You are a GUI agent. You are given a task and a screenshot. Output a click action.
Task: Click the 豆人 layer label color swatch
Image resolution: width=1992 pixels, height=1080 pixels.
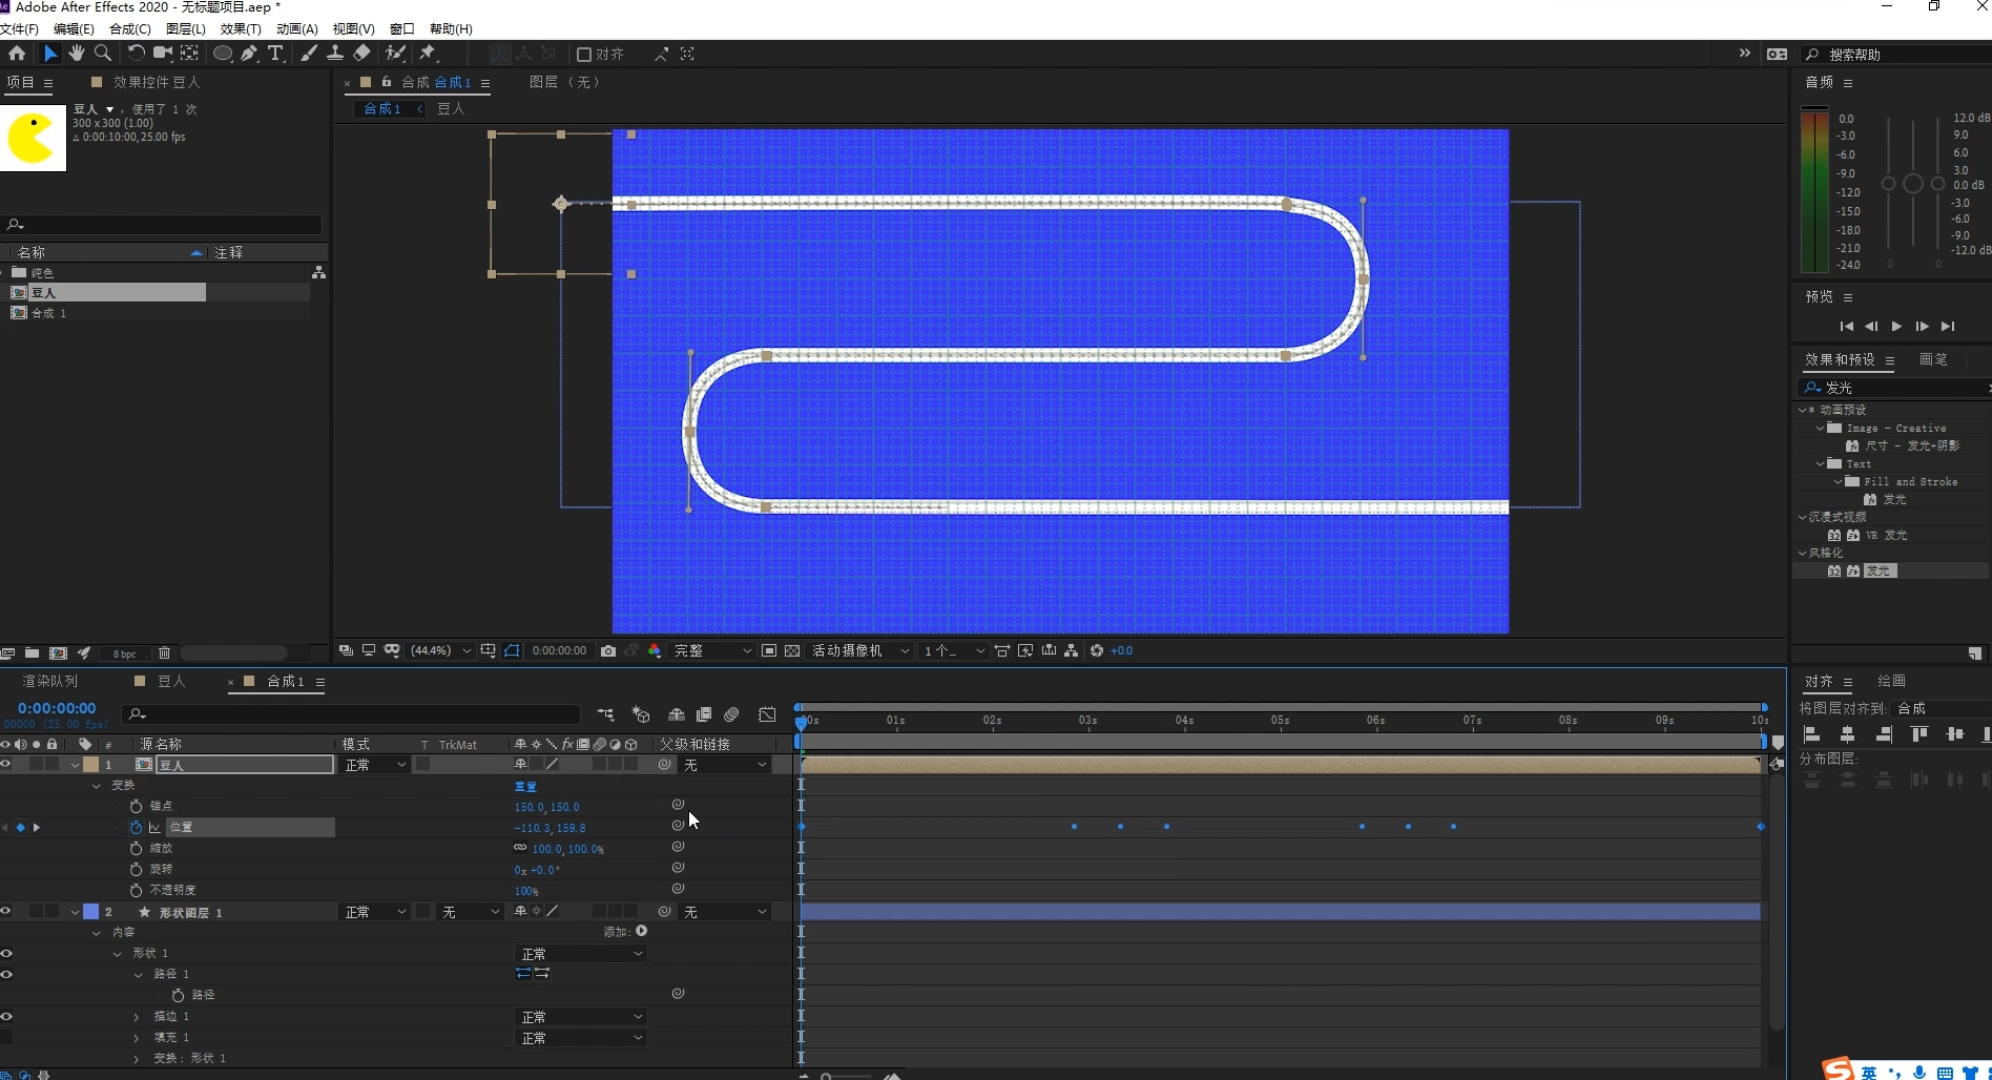tap(91, 765)
